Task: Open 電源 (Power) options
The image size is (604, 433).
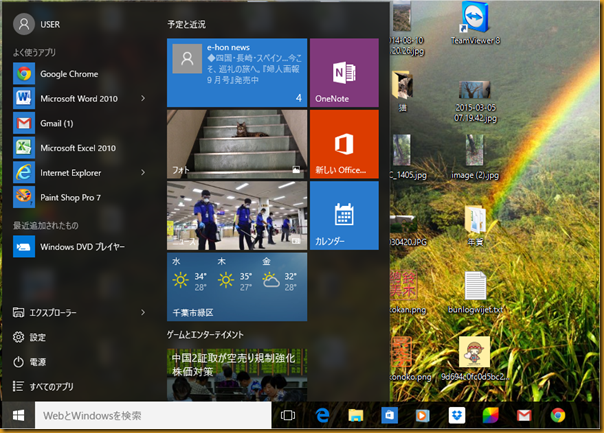Action: click(29, 362)
